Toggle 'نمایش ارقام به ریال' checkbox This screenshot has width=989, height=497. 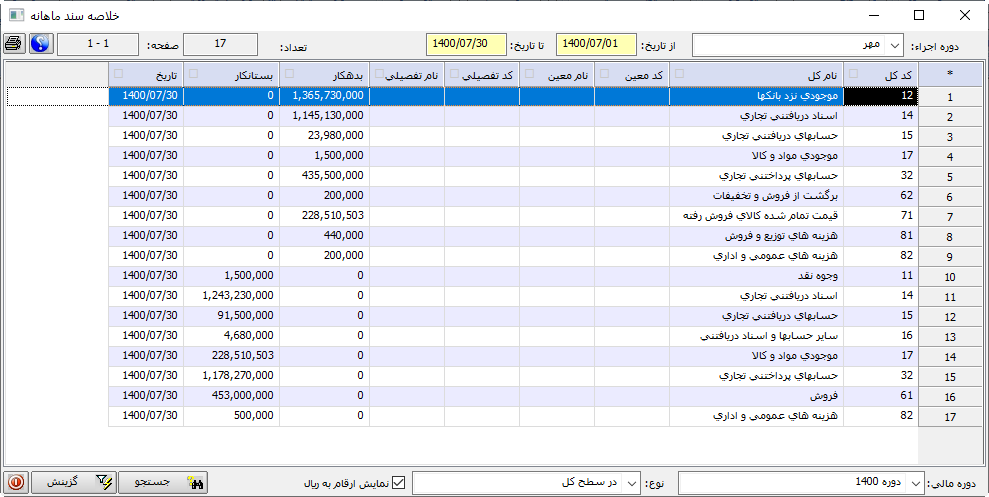tap(399, 483)
